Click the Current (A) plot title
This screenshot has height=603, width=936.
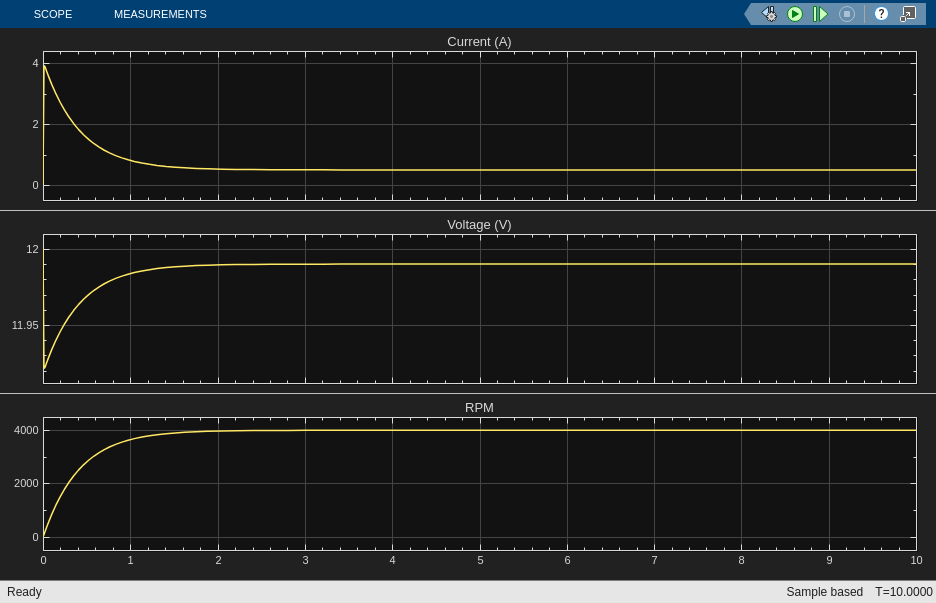pos(479,42)
